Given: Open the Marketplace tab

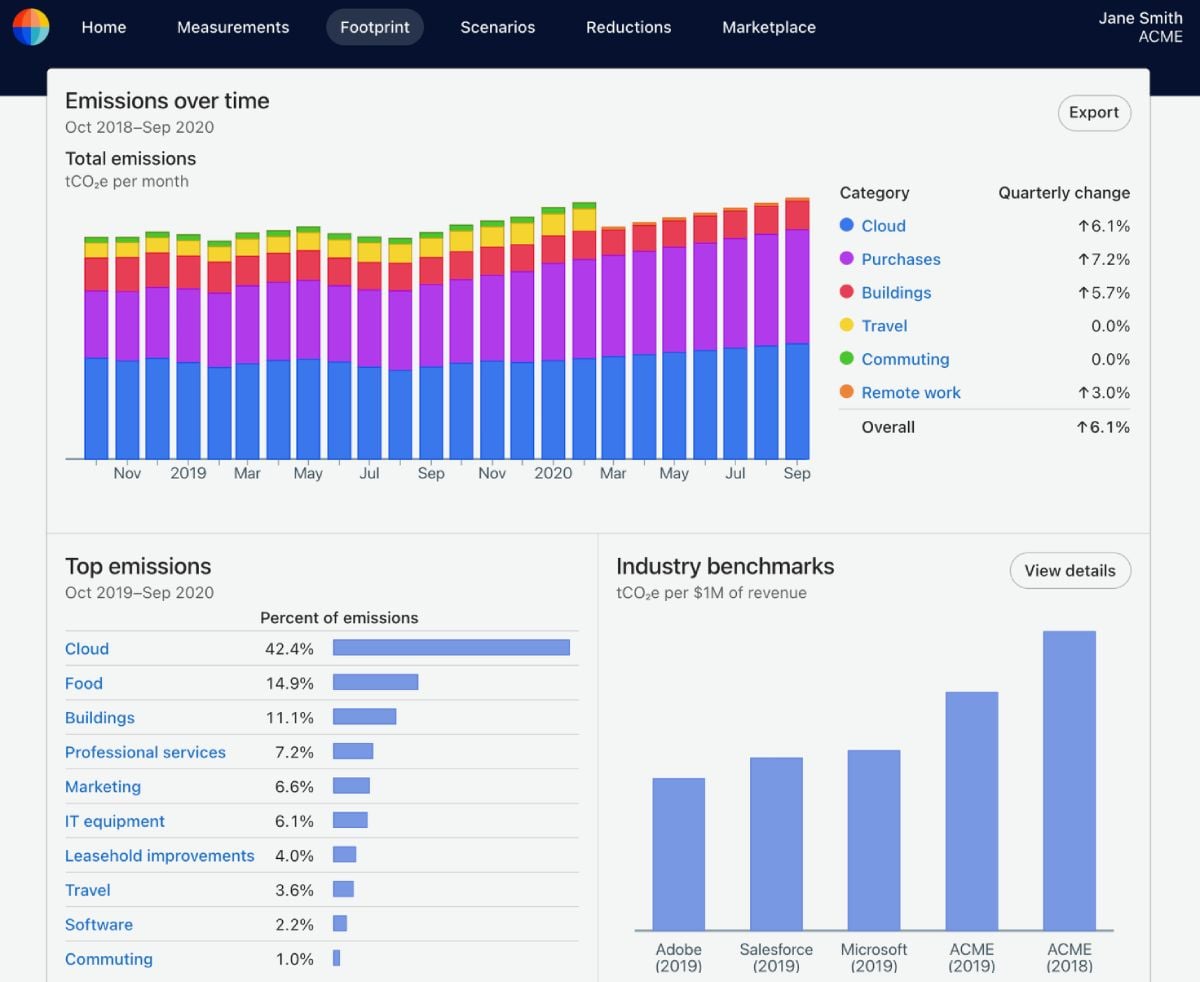Looking at the screenshot, I should point(769,27).
